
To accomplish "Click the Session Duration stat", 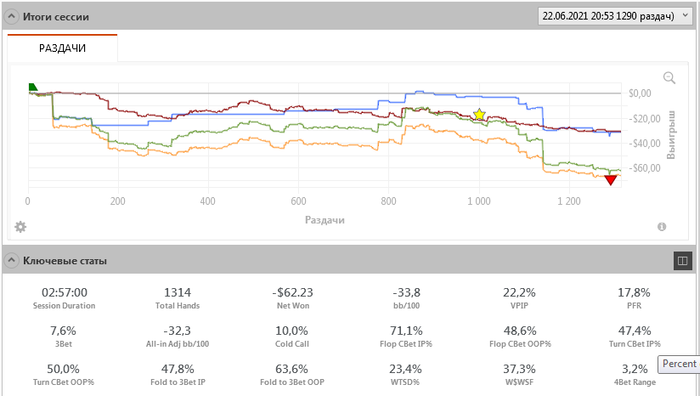I will click(64, 298).
